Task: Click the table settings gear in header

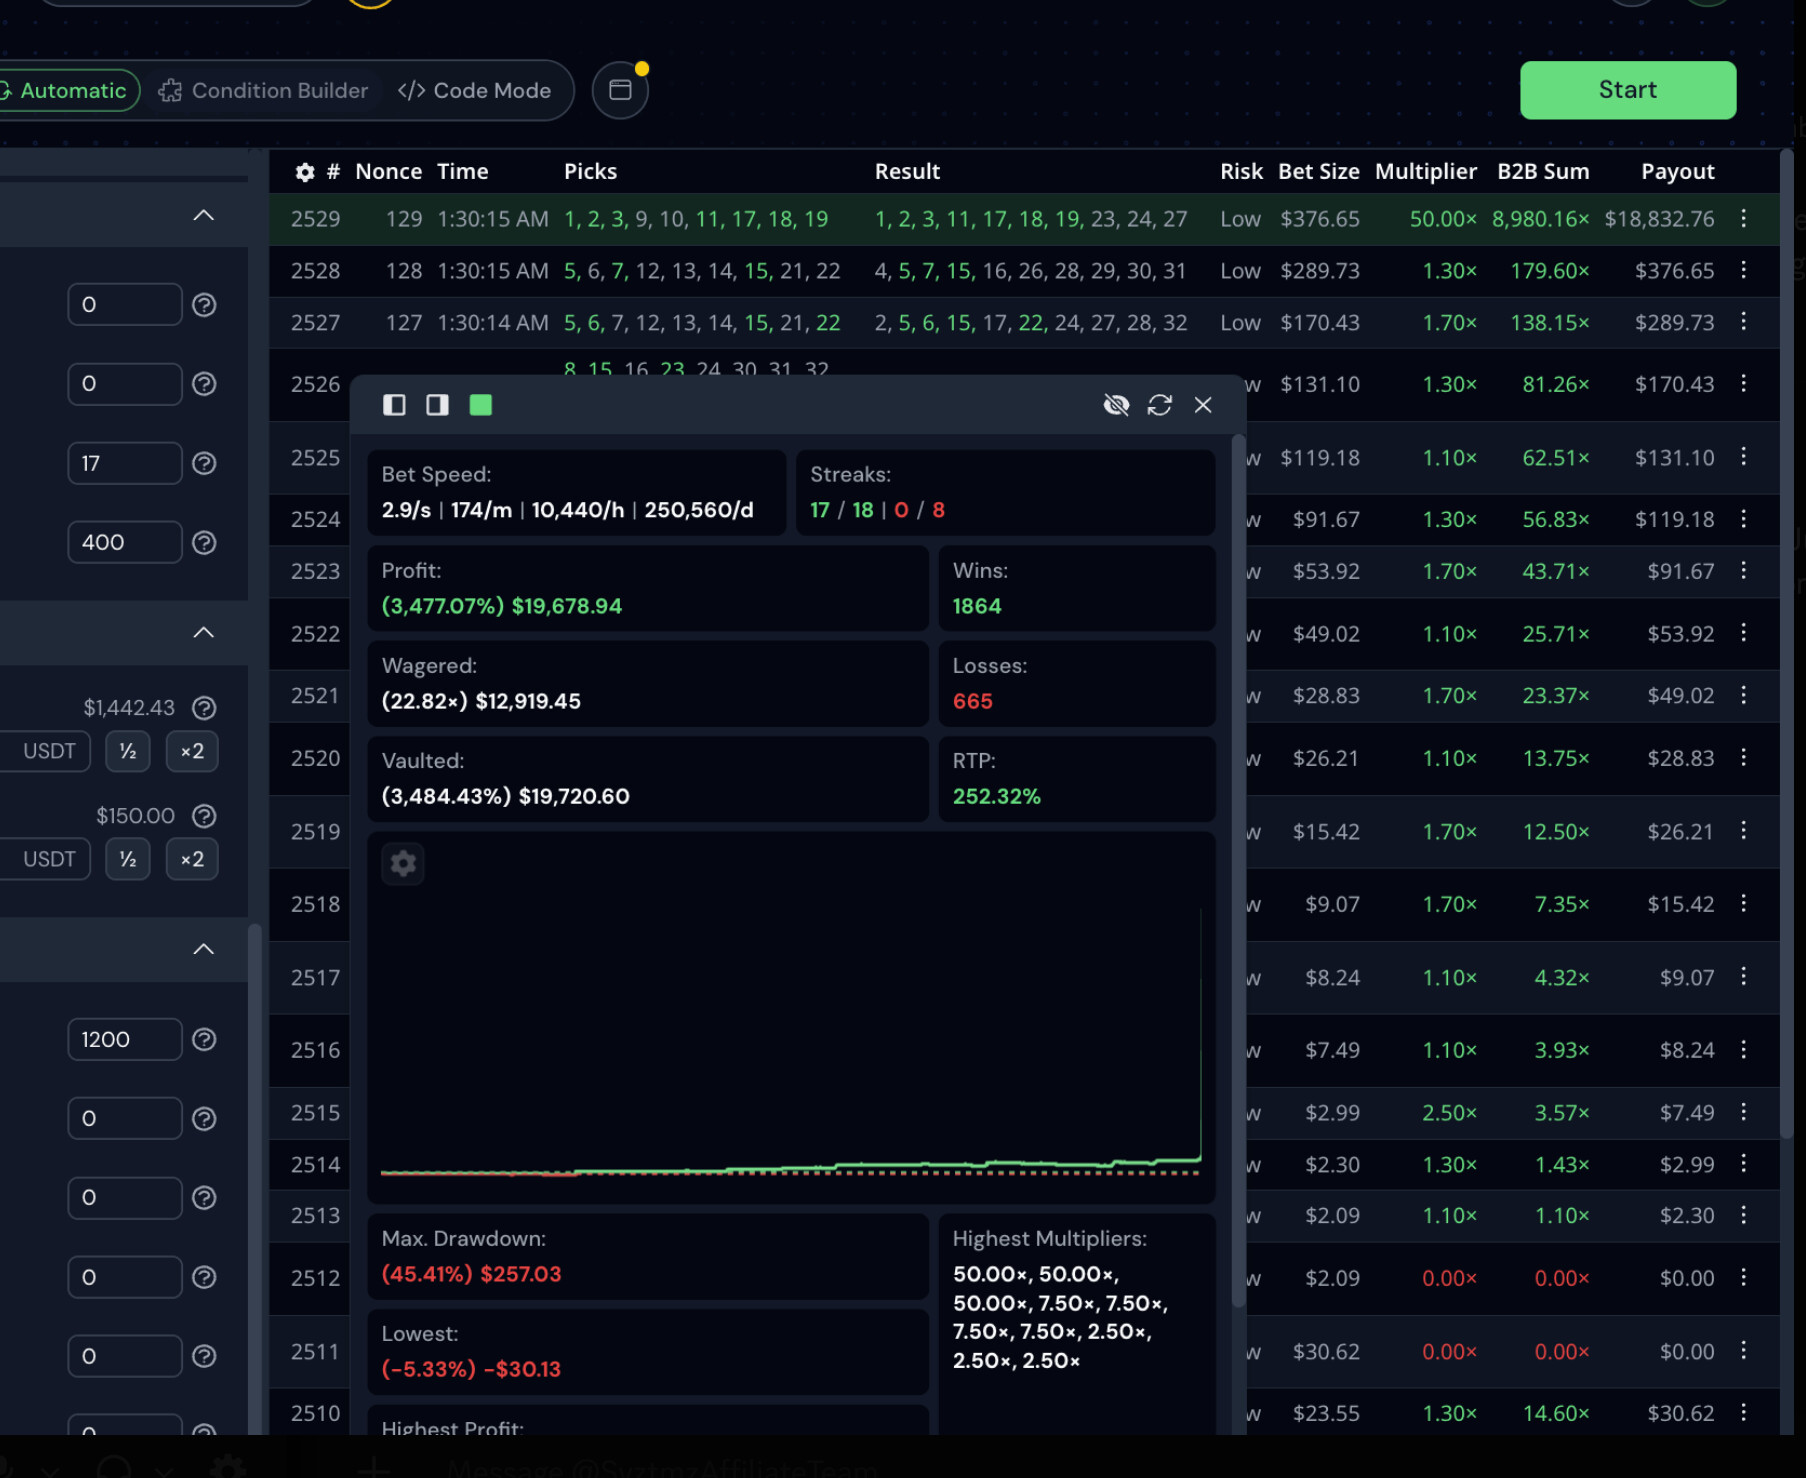Action: click(x=305, y=172)
